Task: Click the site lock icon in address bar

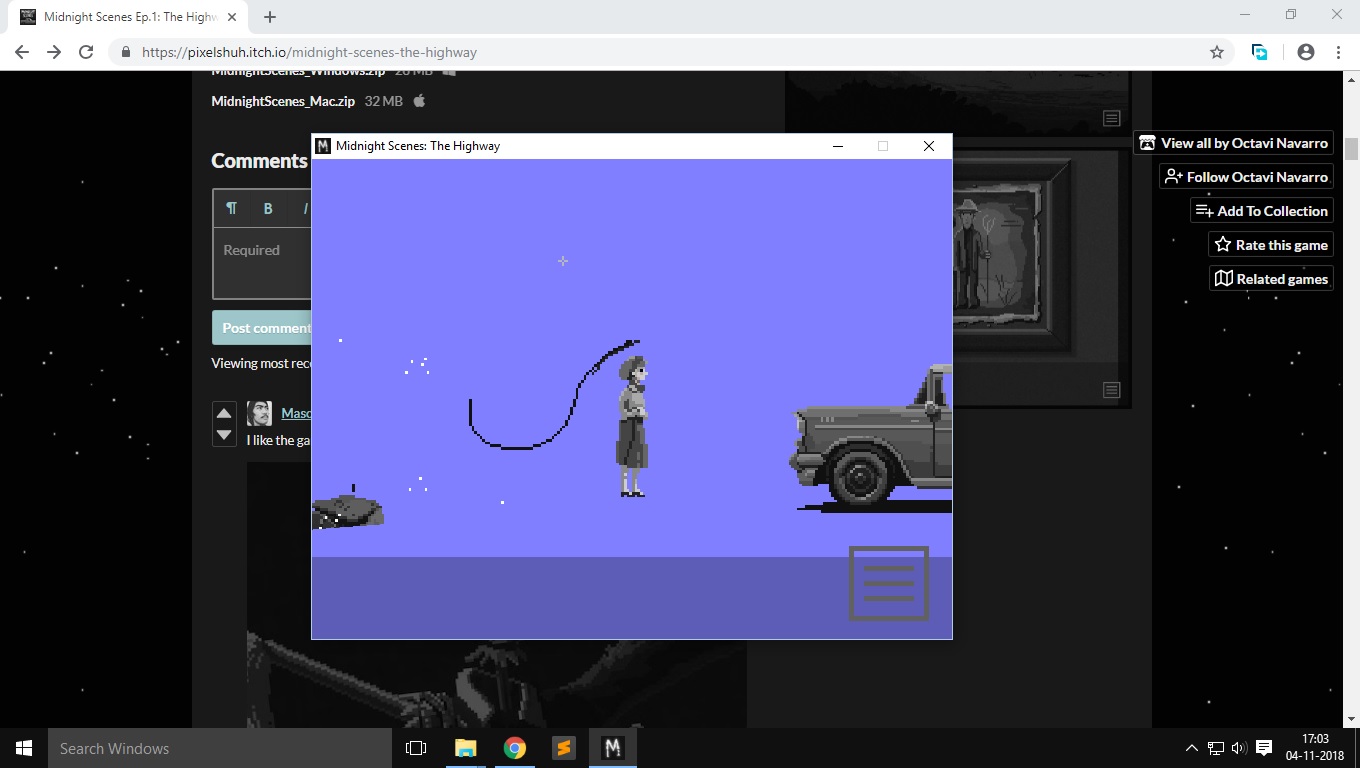Action: coord(125,52)
